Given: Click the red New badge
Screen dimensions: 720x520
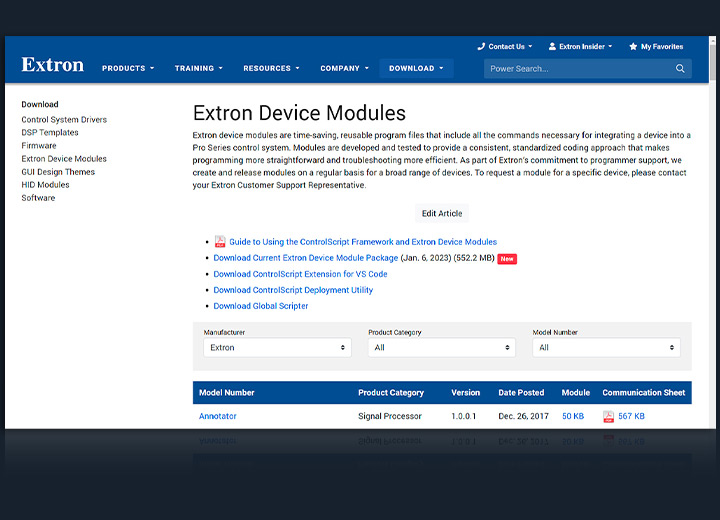Looking at the screenshot, I should (x=507, y=259).
